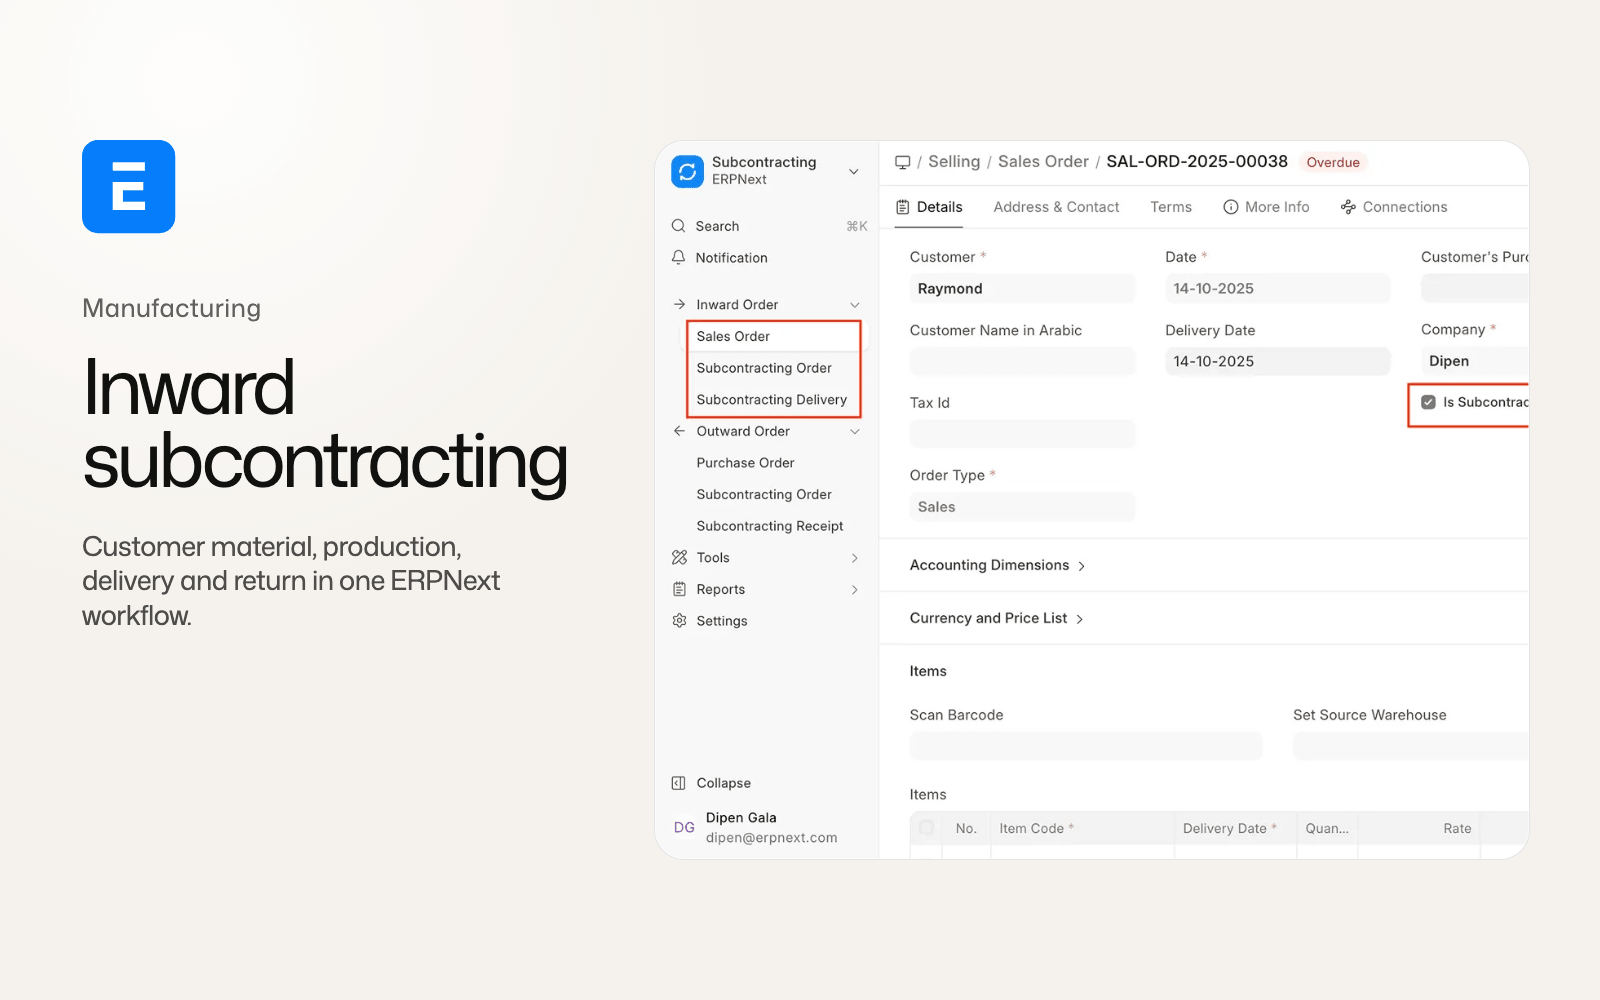This screenshot has height=1000, width=1600.
Task: Click the desktop icon in breadcrumb
Action: tap(903, 162)
